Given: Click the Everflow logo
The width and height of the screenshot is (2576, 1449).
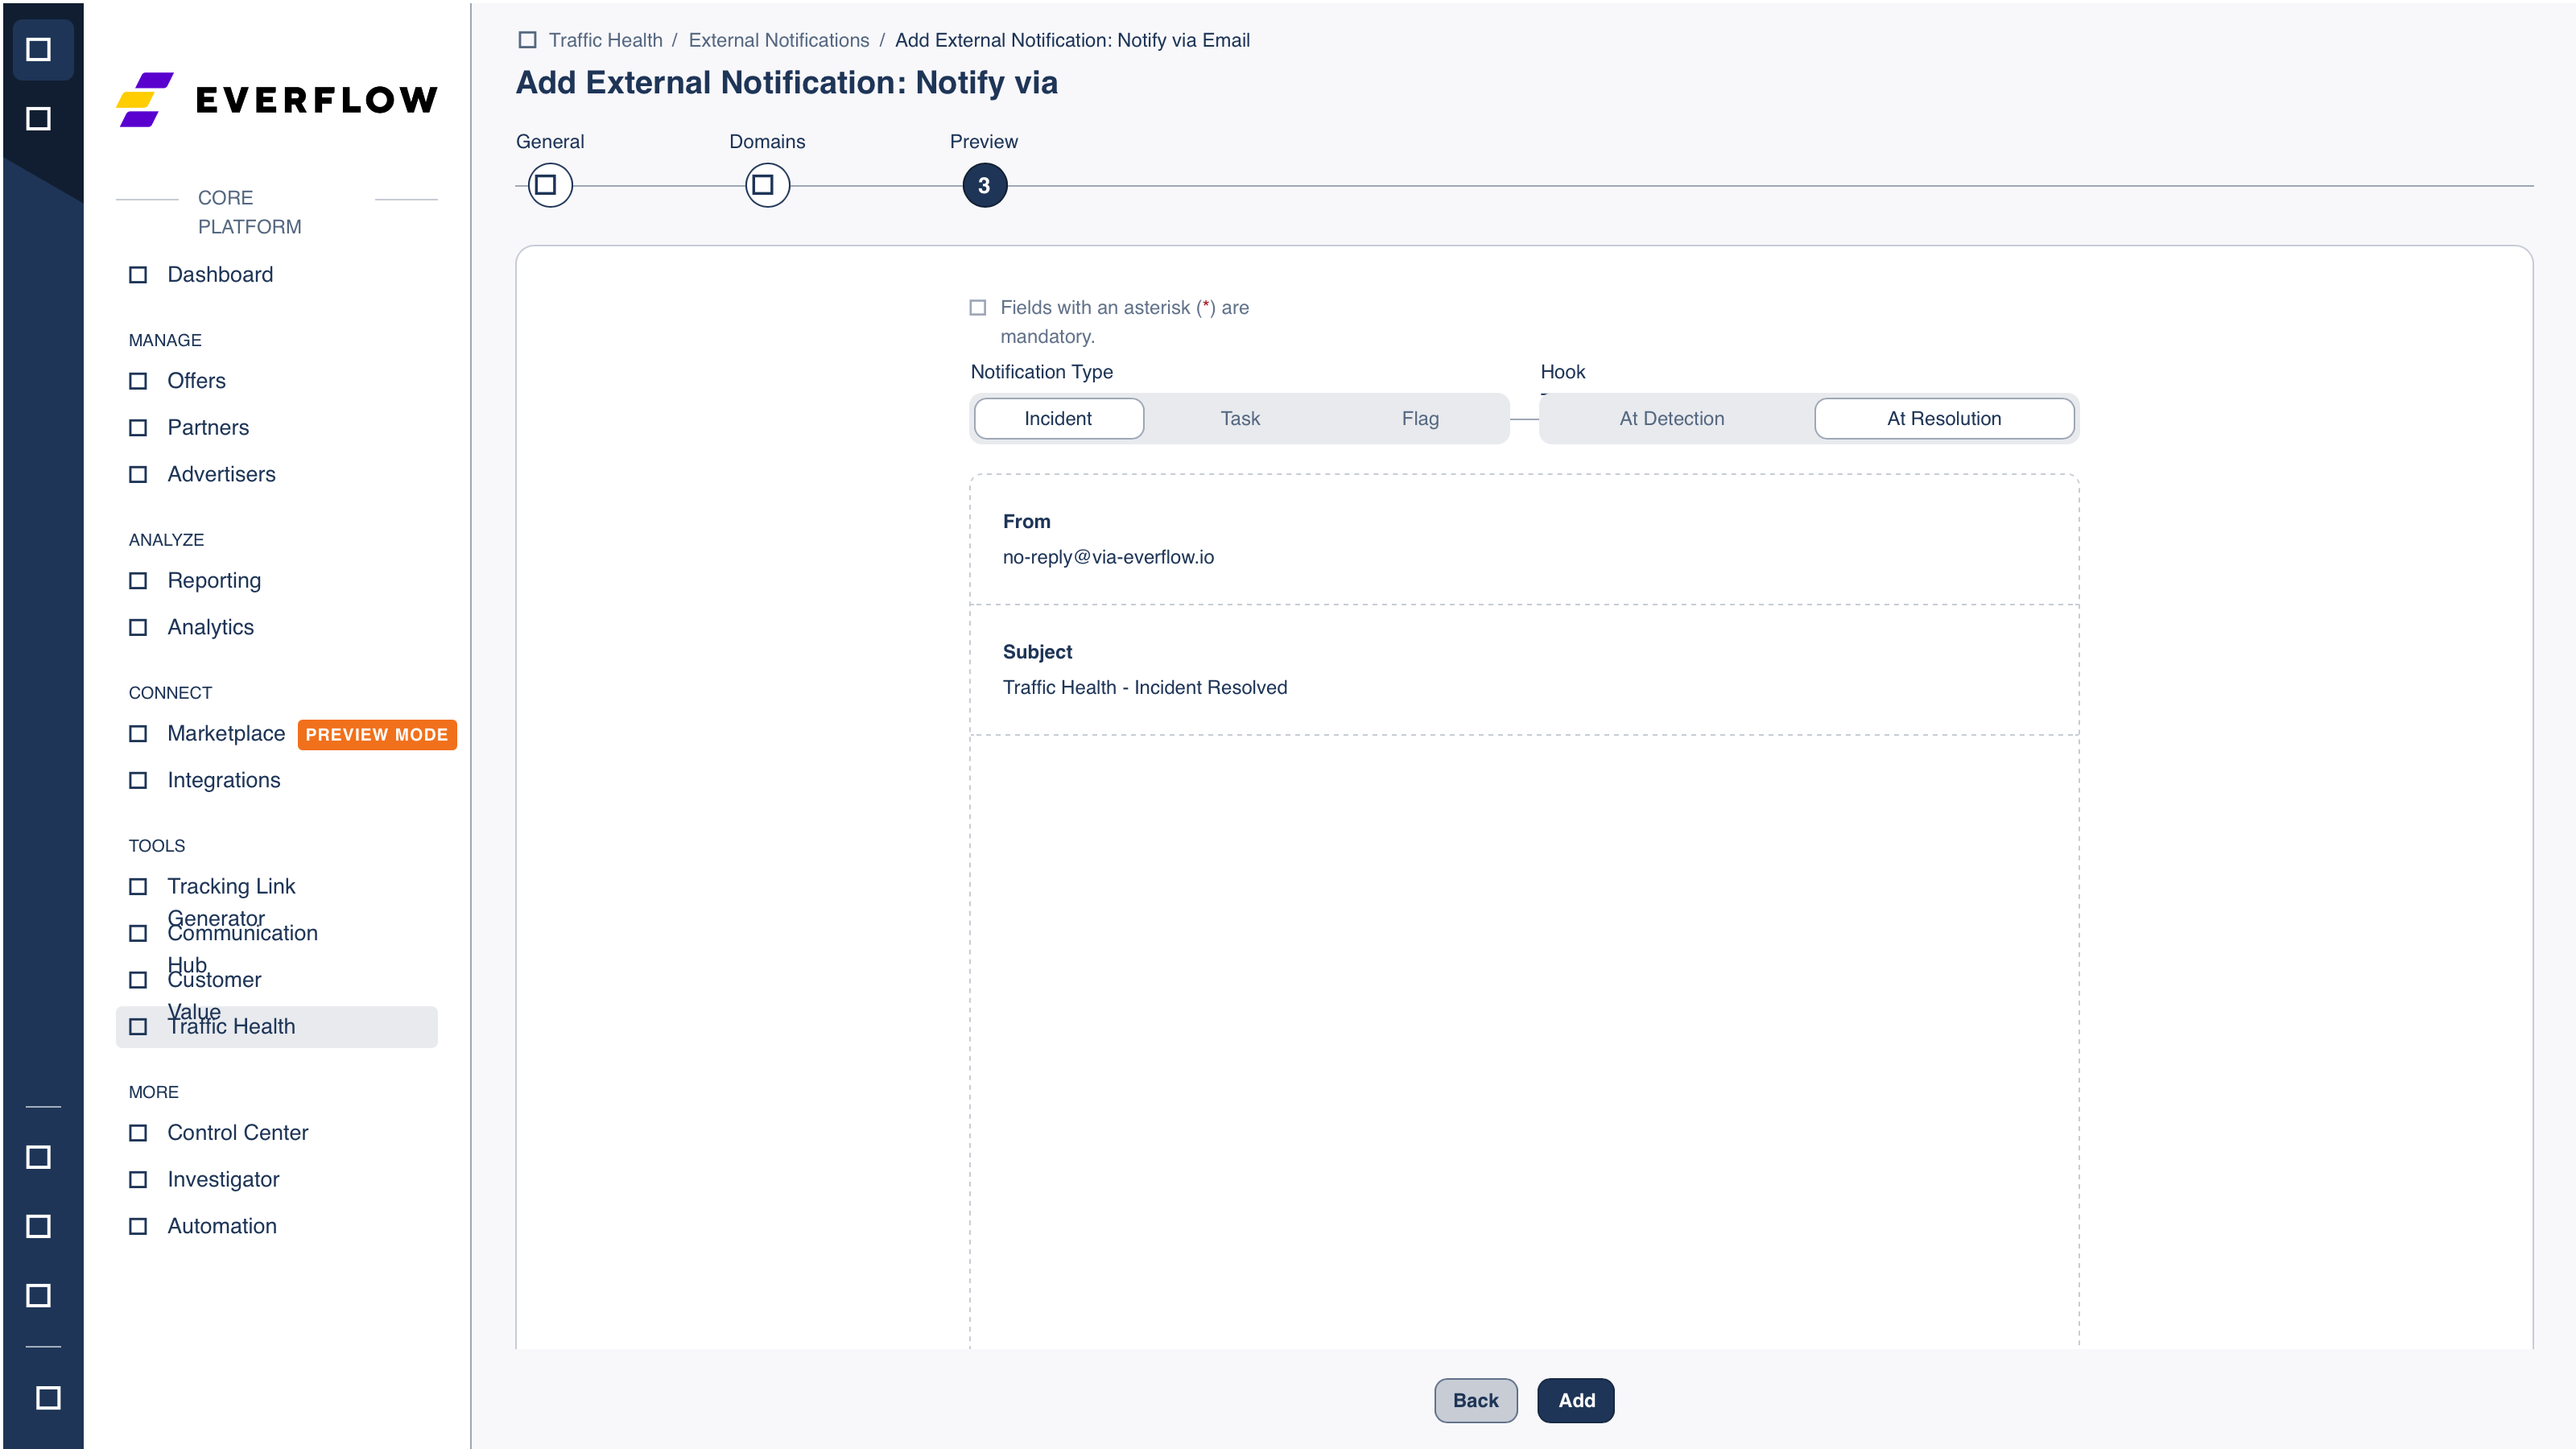Looking at the screenshot, I should click(276, 99).
